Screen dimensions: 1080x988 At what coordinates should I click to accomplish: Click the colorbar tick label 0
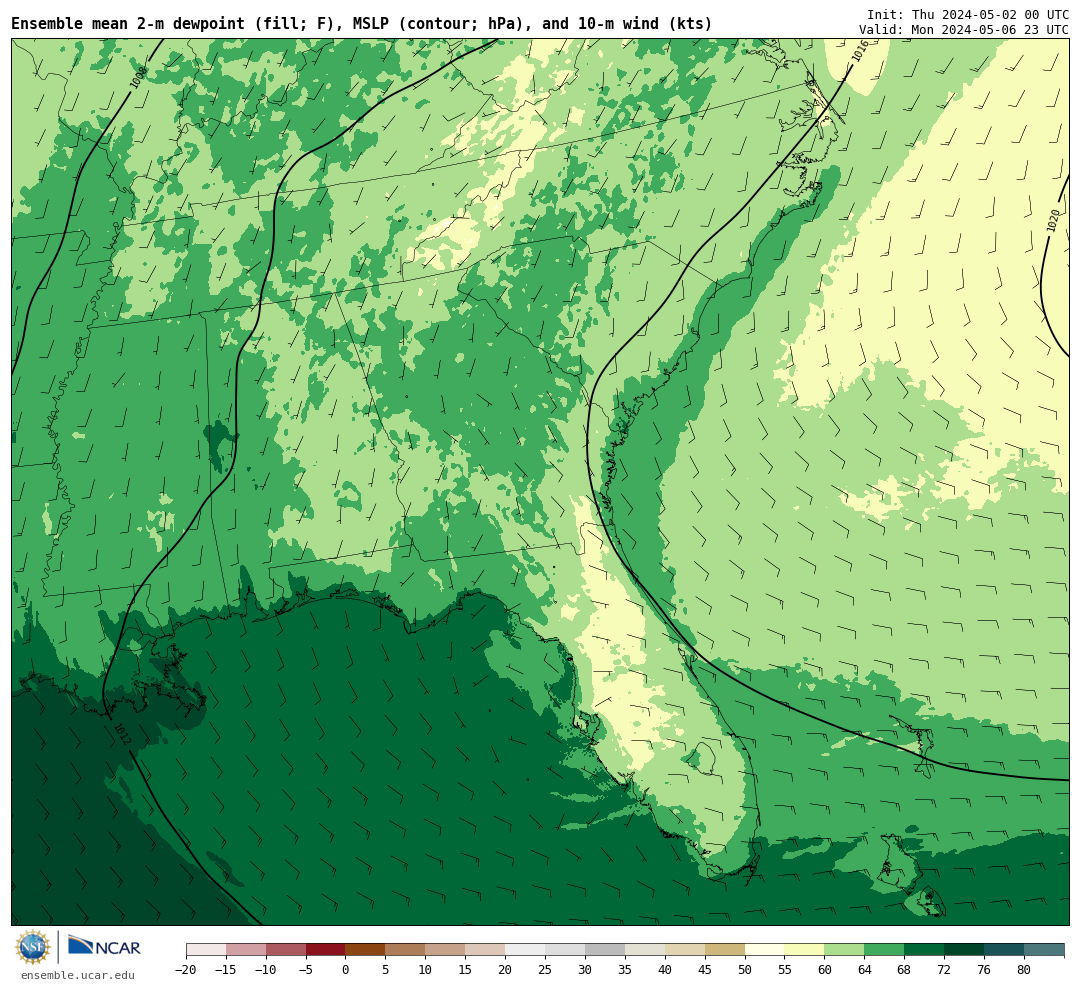coord(345,970)
